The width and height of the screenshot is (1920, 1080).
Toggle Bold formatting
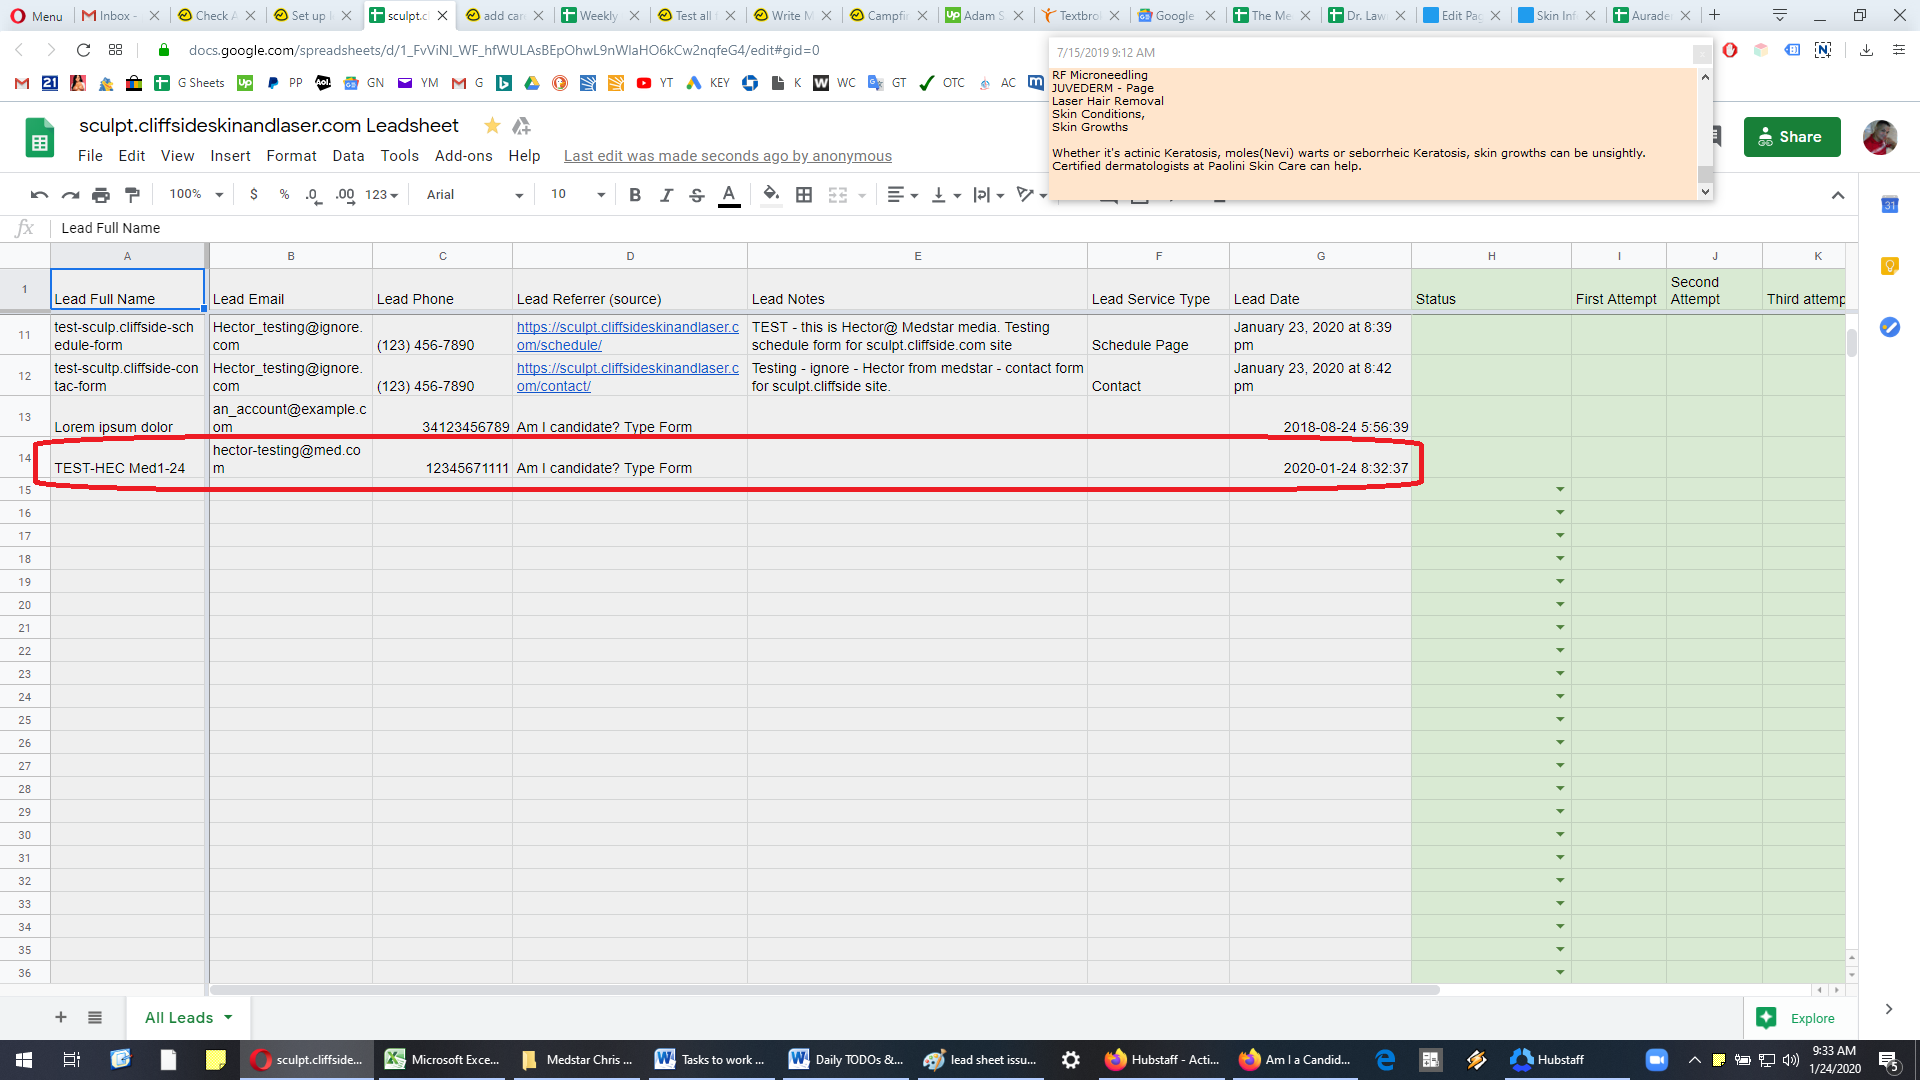pyautogui.click(x=635, y=195)
